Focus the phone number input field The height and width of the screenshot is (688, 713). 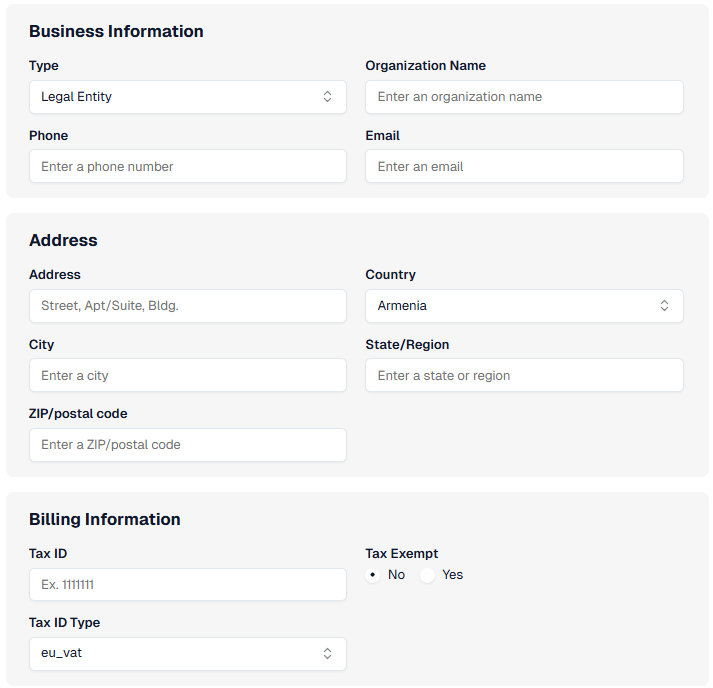point(187,167)
